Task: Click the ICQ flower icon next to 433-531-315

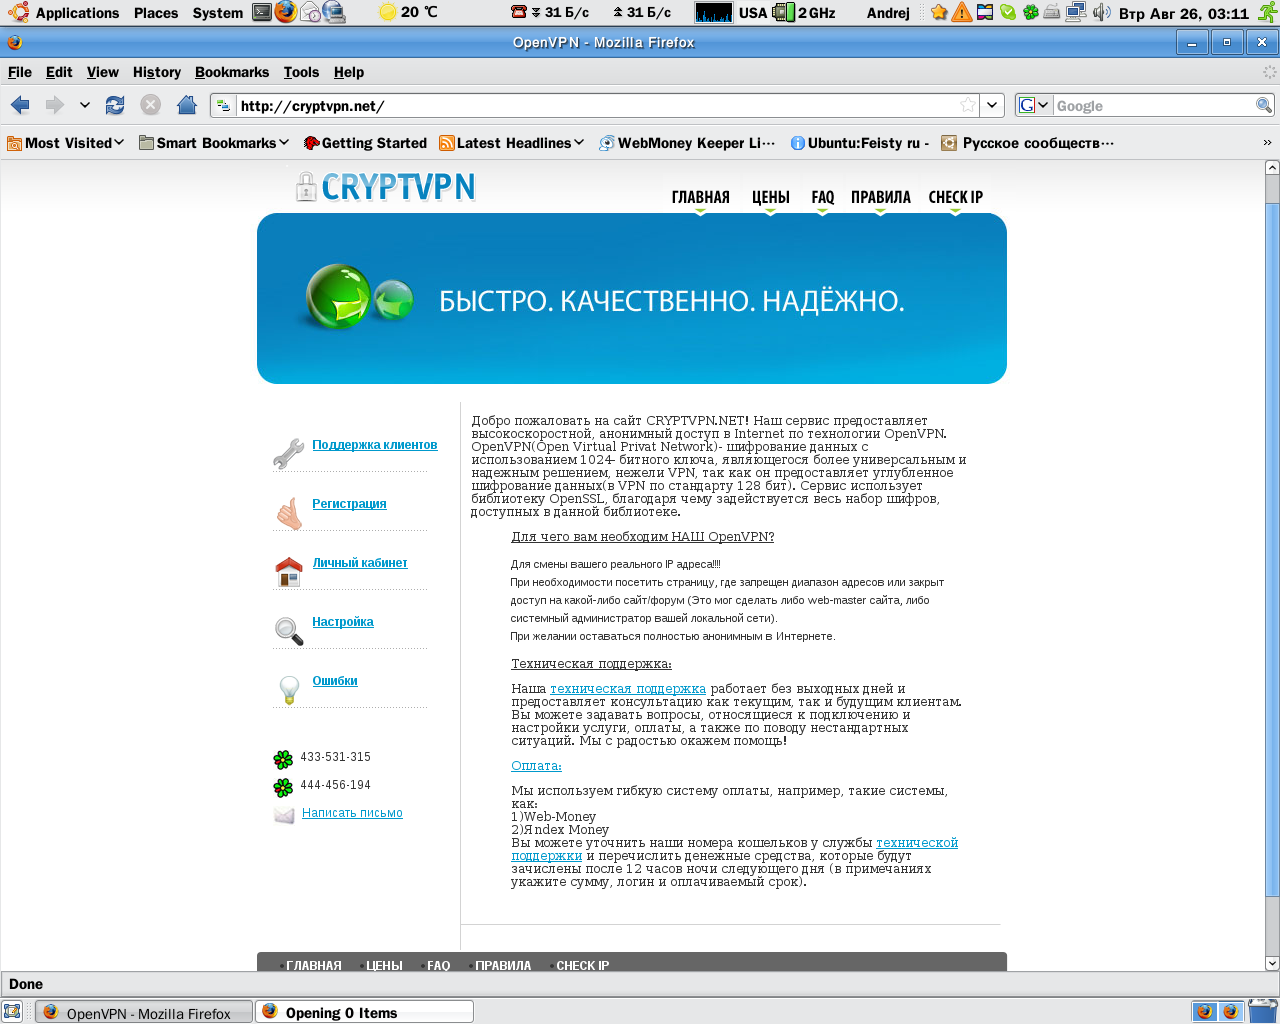Action: click(283, 759)
